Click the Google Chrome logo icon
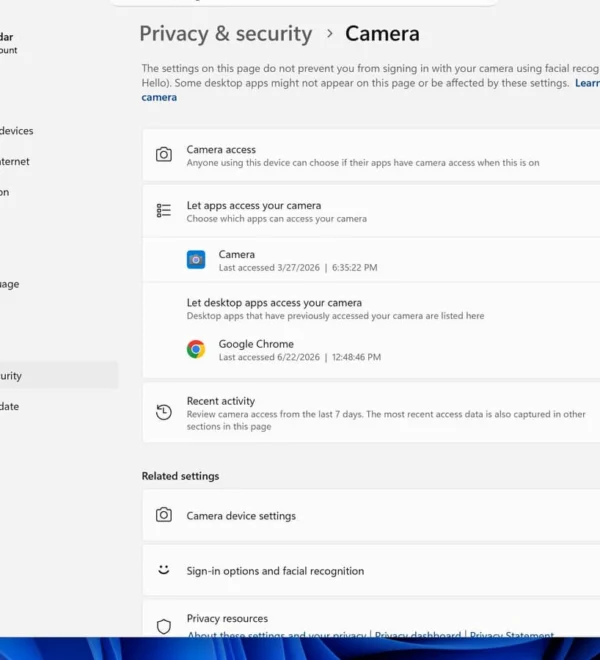Image resolution: width=600 pixels, height=660 pixels. coord(196,349)
